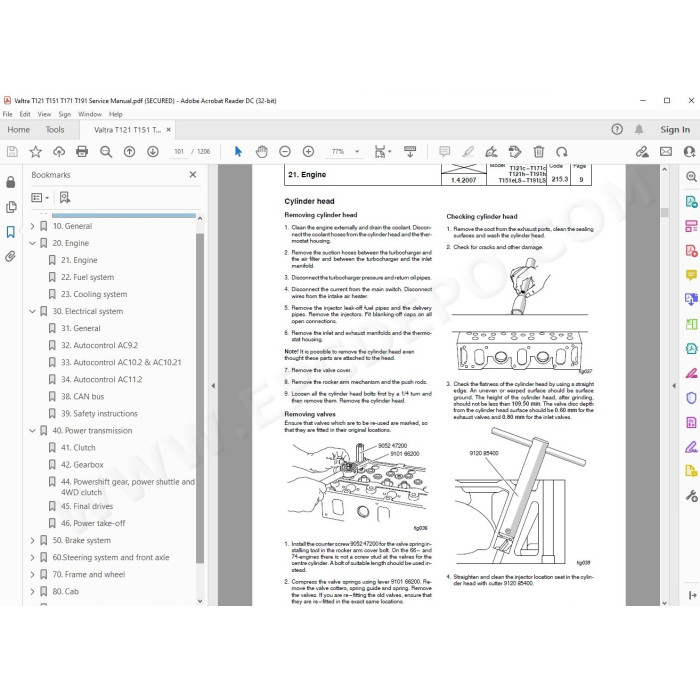
Task: Collapse the 30. Electrical system bookmark
Action: [x=32, y=312]
